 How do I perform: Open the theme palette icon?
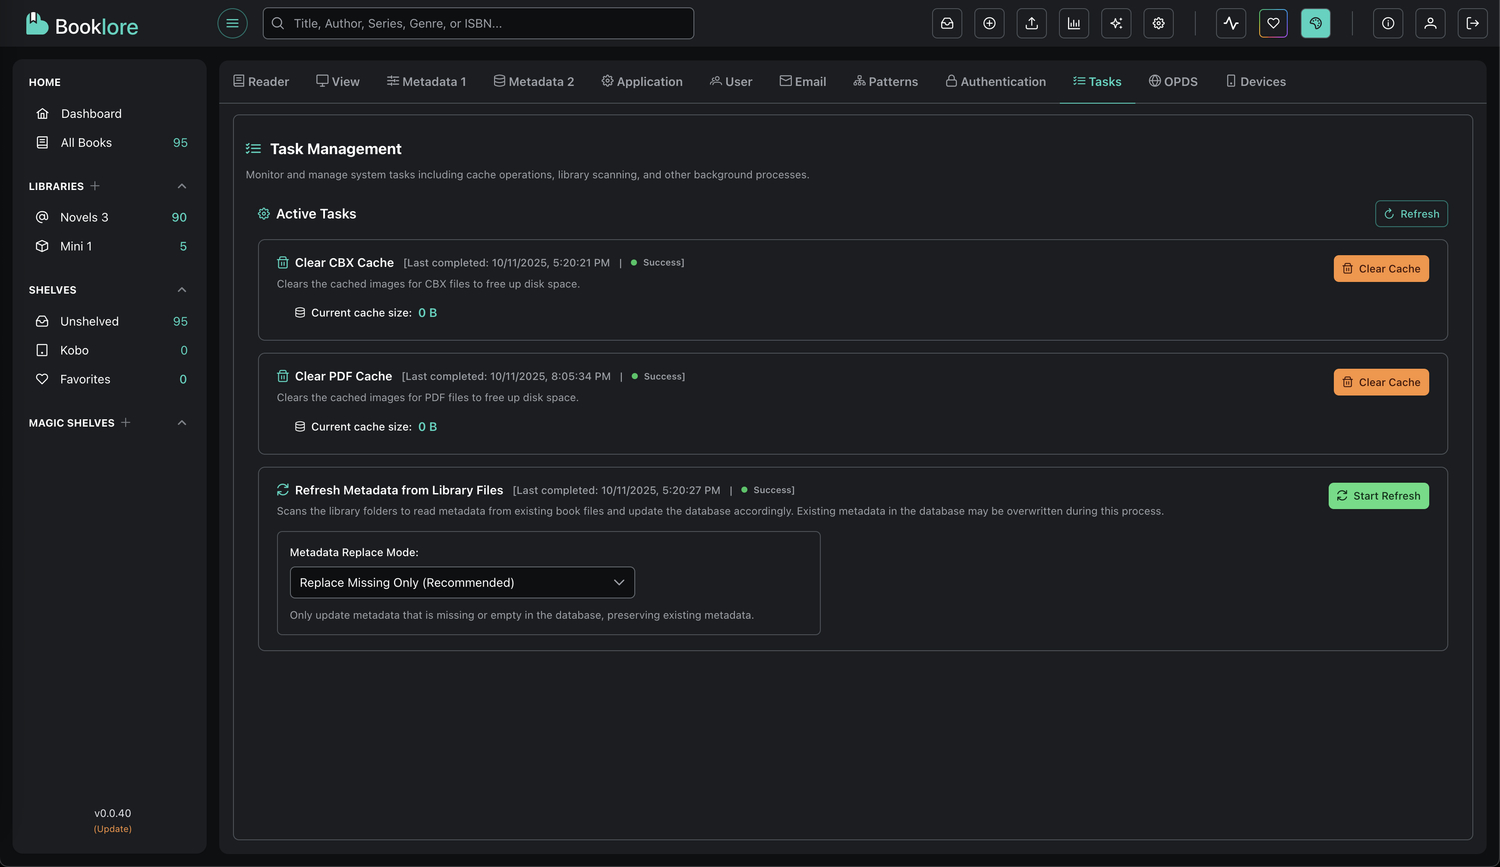(x=1315, y=23)
